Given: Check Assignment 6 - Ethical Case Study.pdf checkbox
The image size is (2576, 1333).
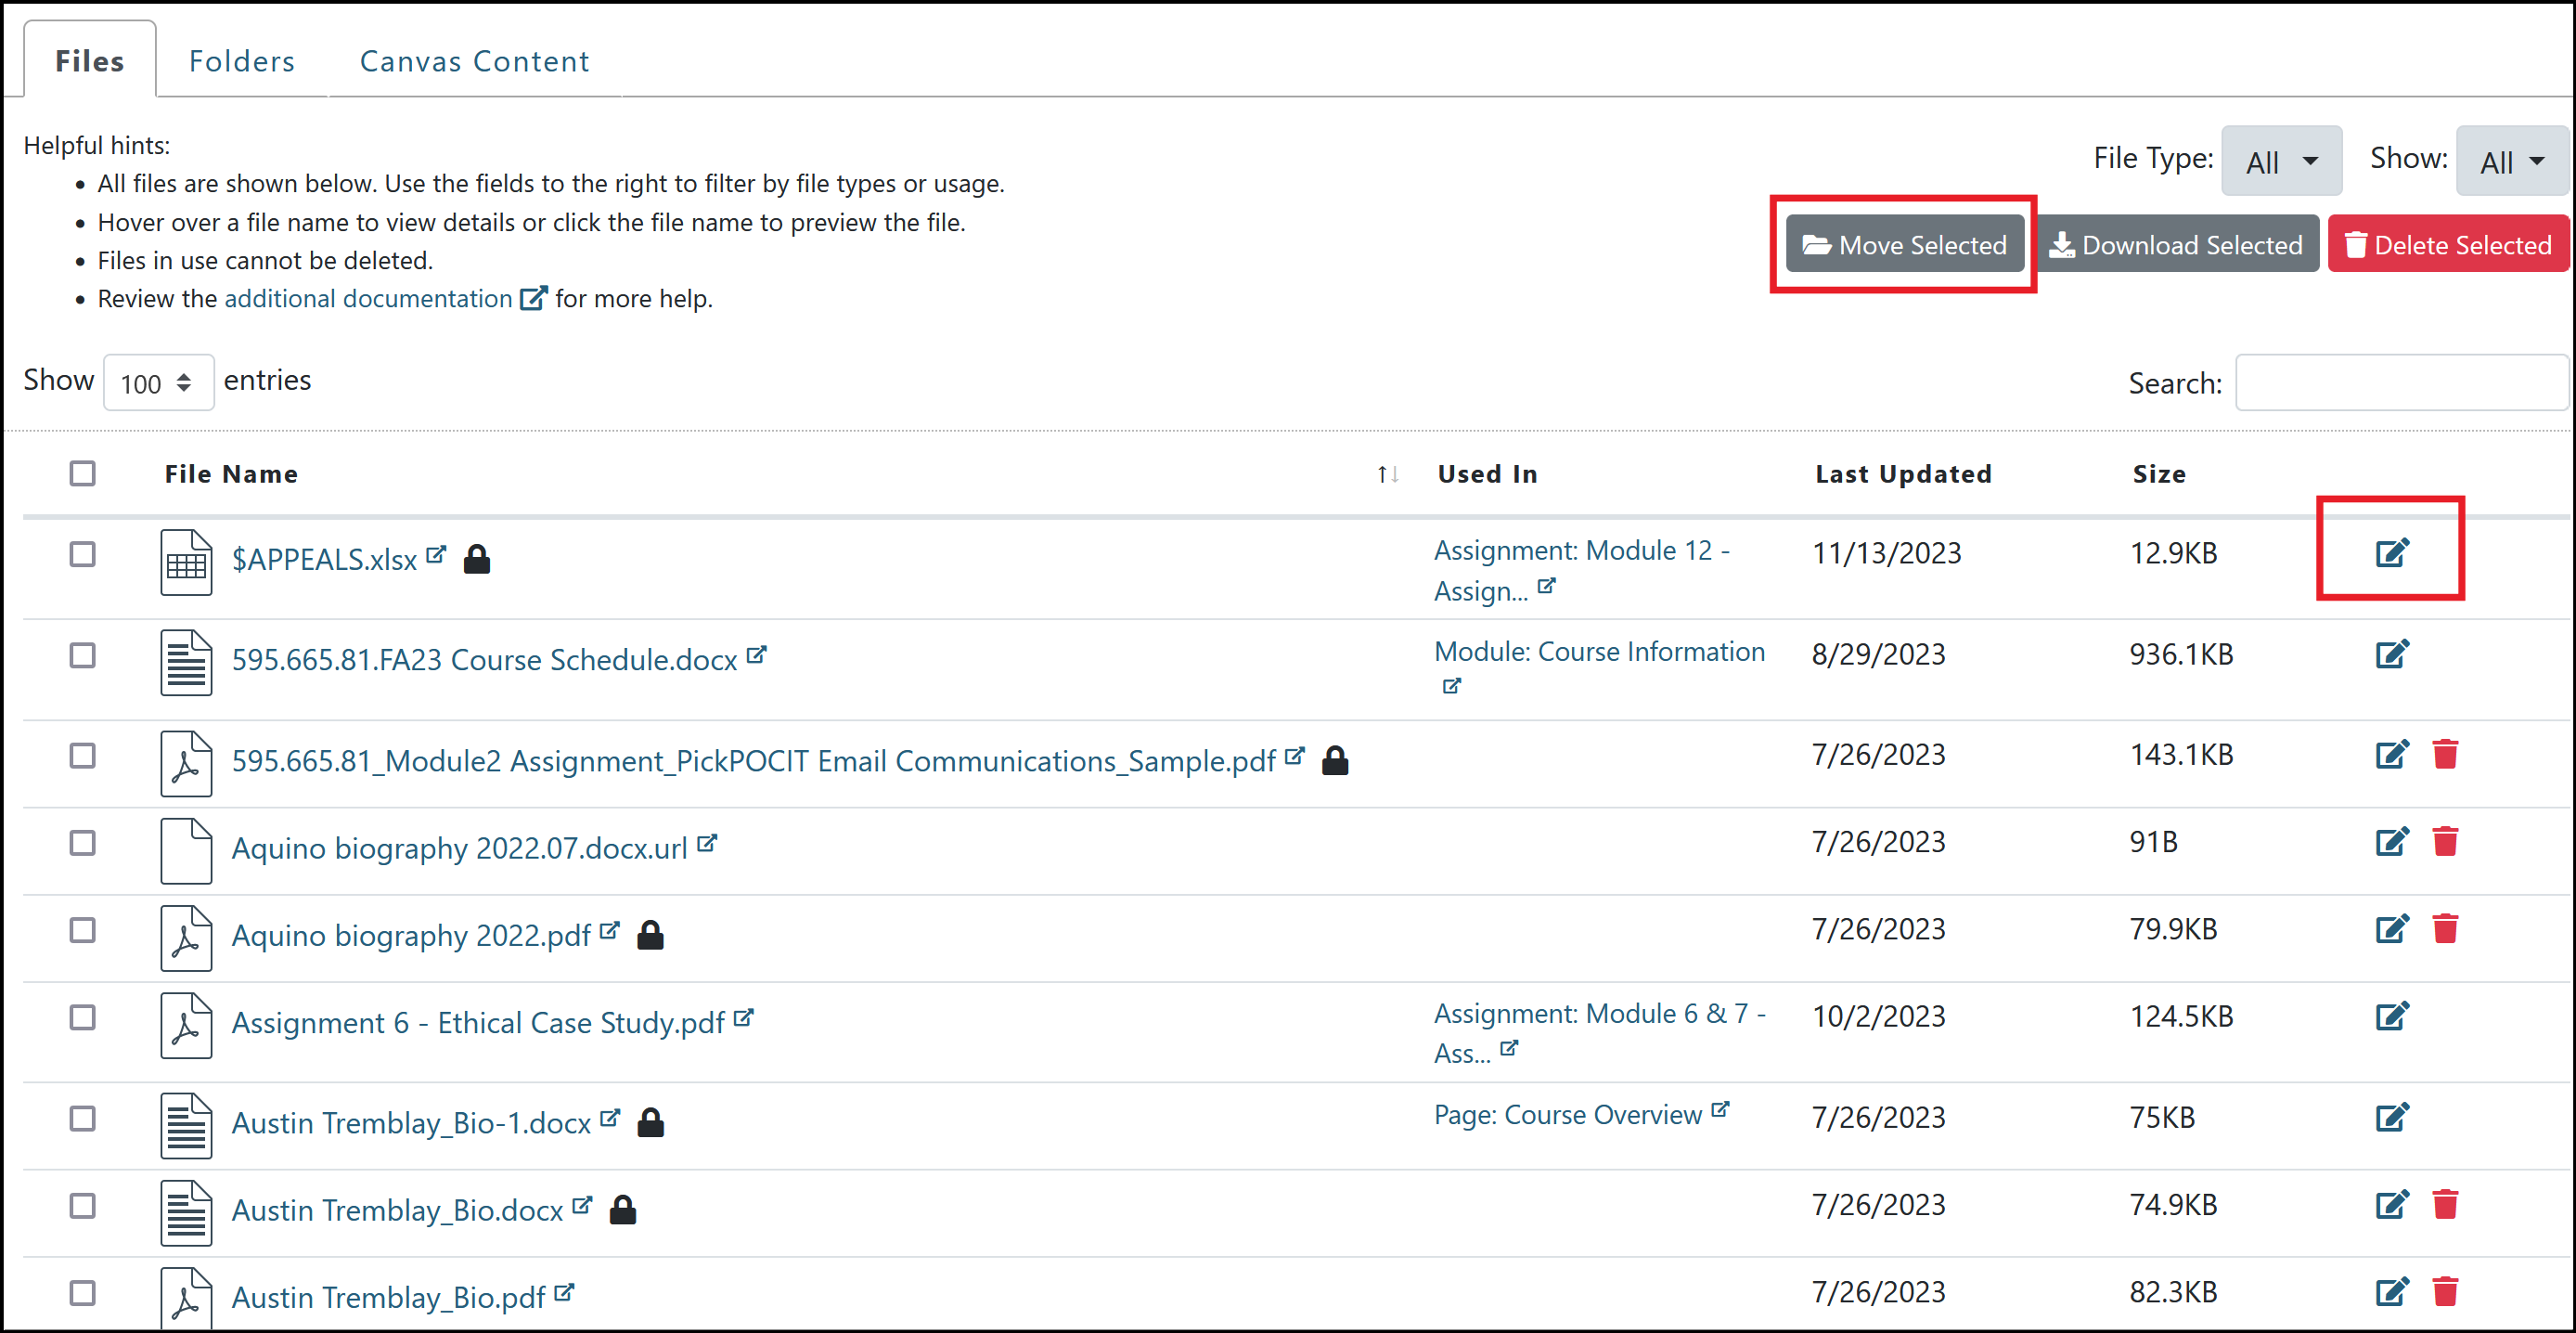Looking at the screenshot, I should (82, 1017).
